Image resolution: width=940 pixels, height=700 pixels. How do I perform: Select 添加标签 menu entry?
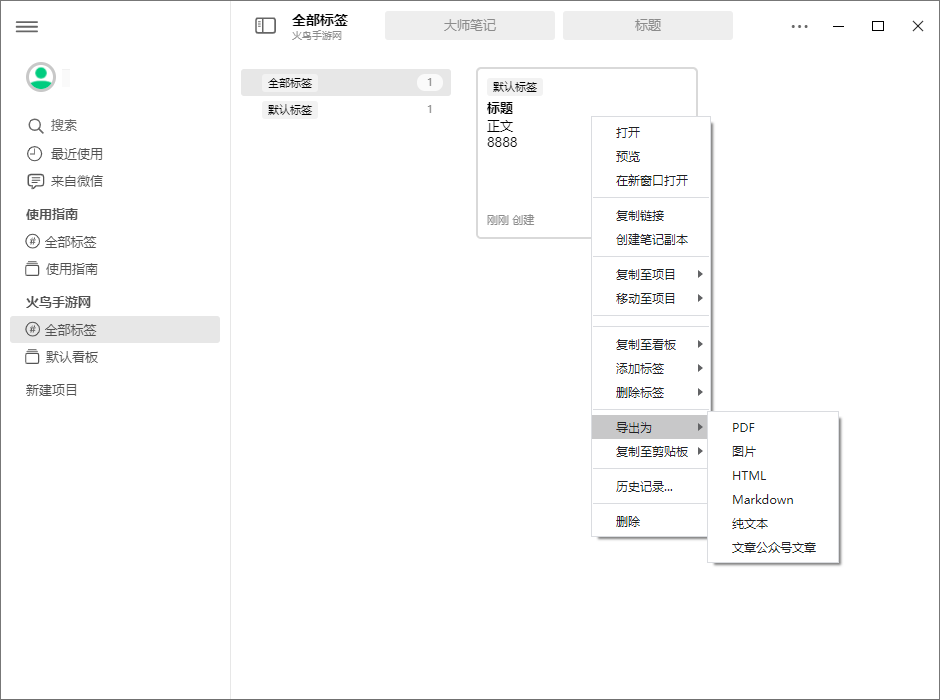coord(650,369)
